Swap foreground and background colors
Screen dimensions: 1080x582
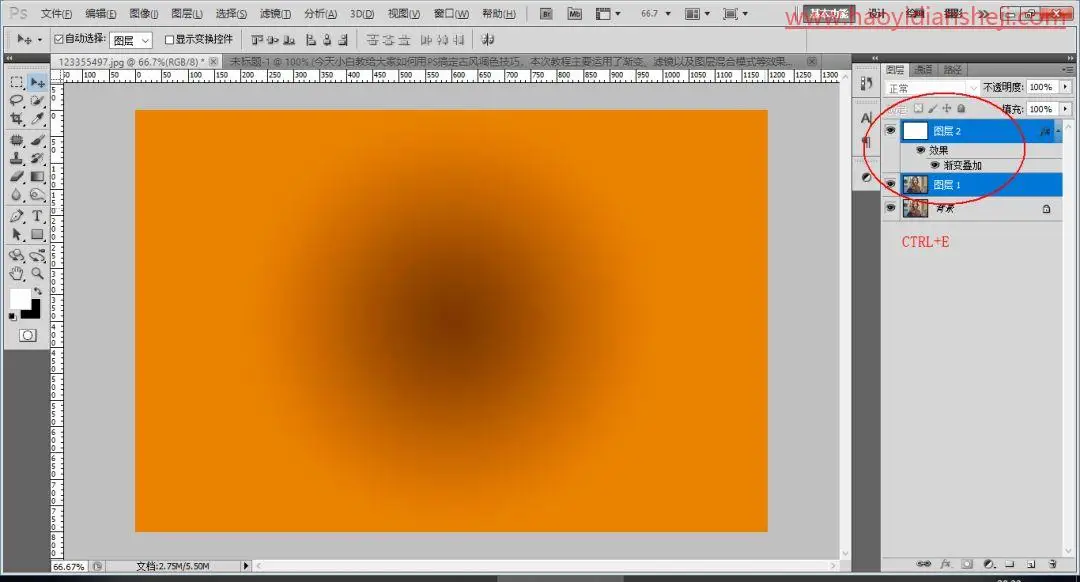tap(37, 291)
